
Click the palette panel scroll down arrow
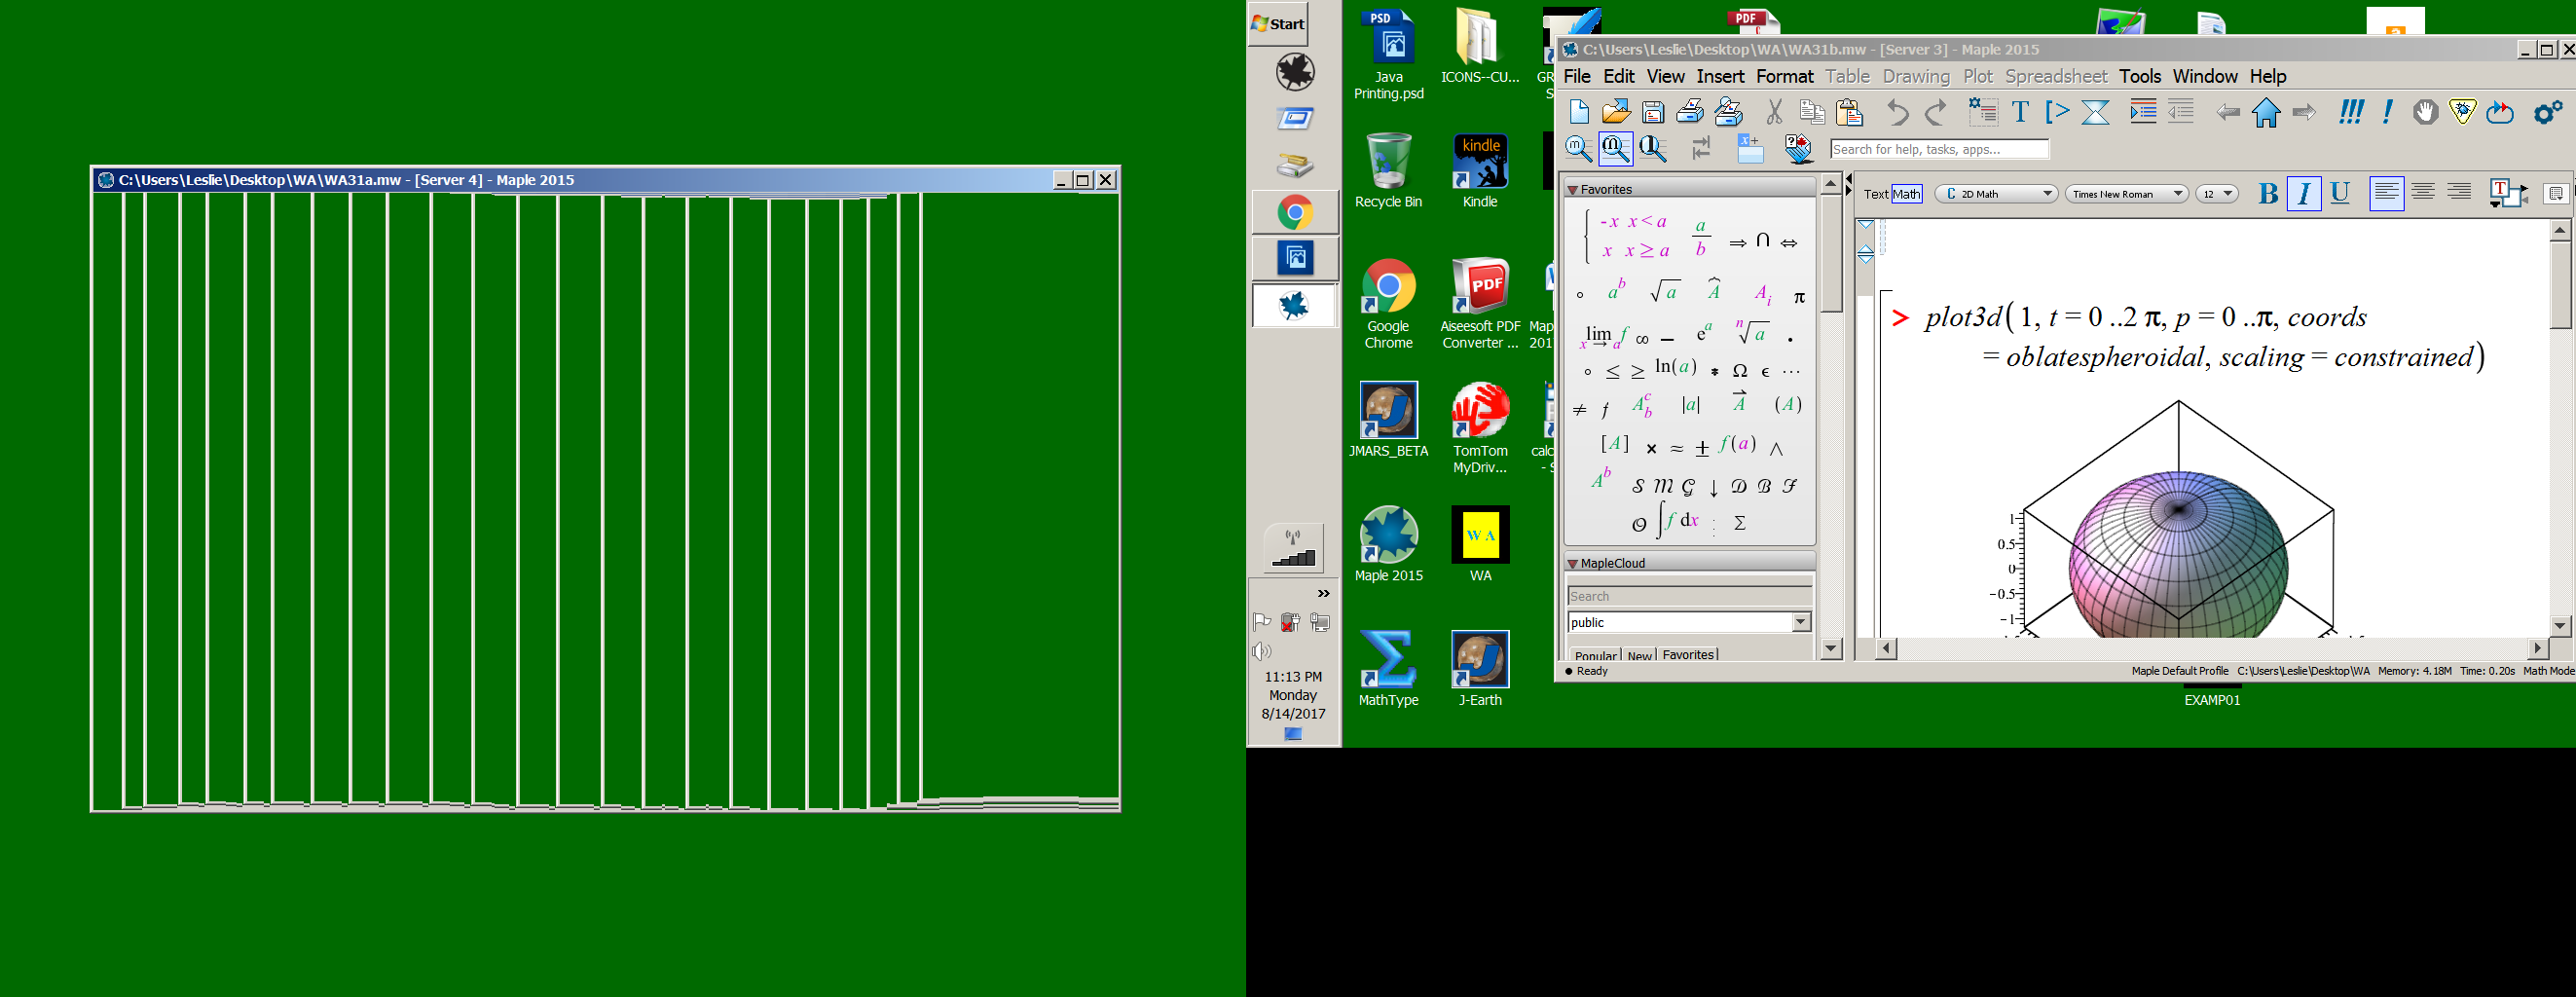[1831, 648]
